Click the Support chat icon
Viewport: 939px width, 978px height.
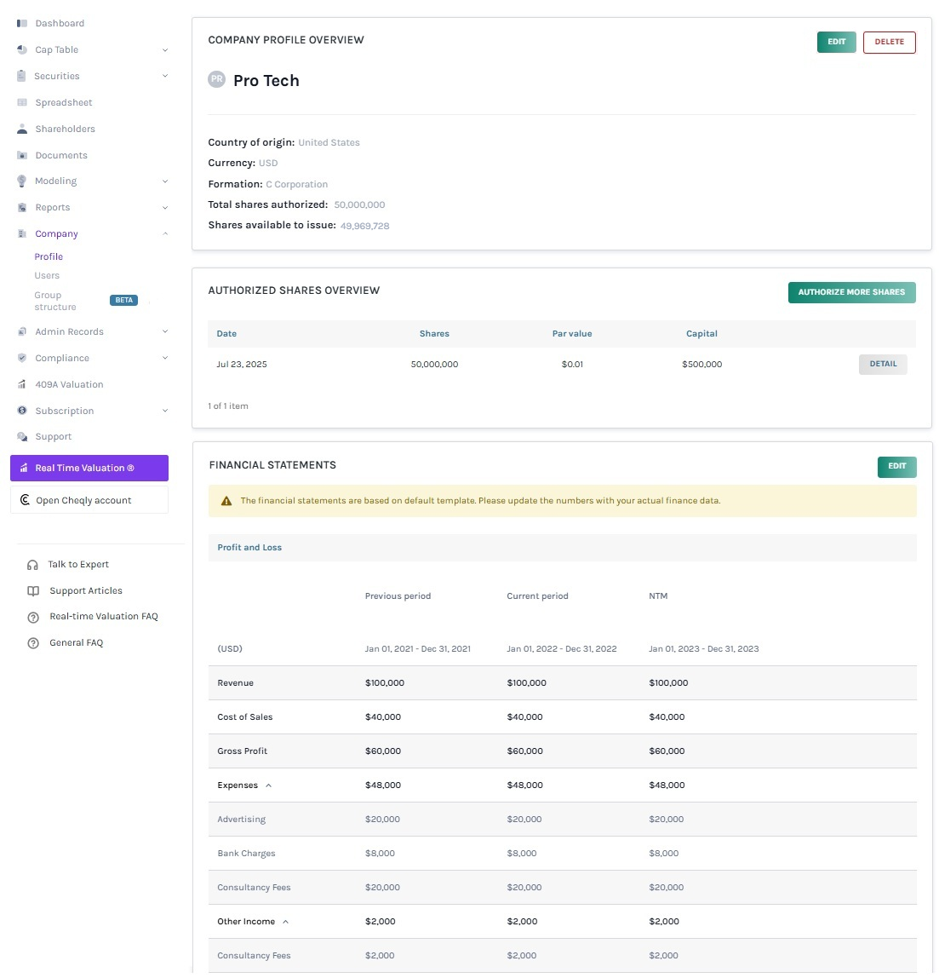(22, 437)
